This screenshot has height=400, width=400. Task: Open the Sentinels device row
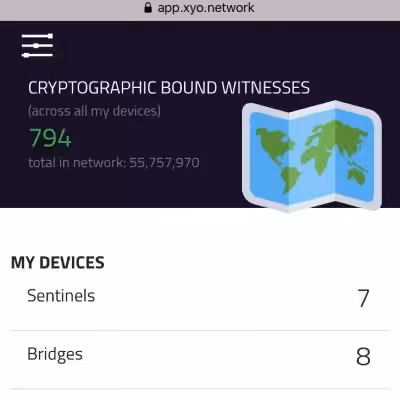click(200, 297)
